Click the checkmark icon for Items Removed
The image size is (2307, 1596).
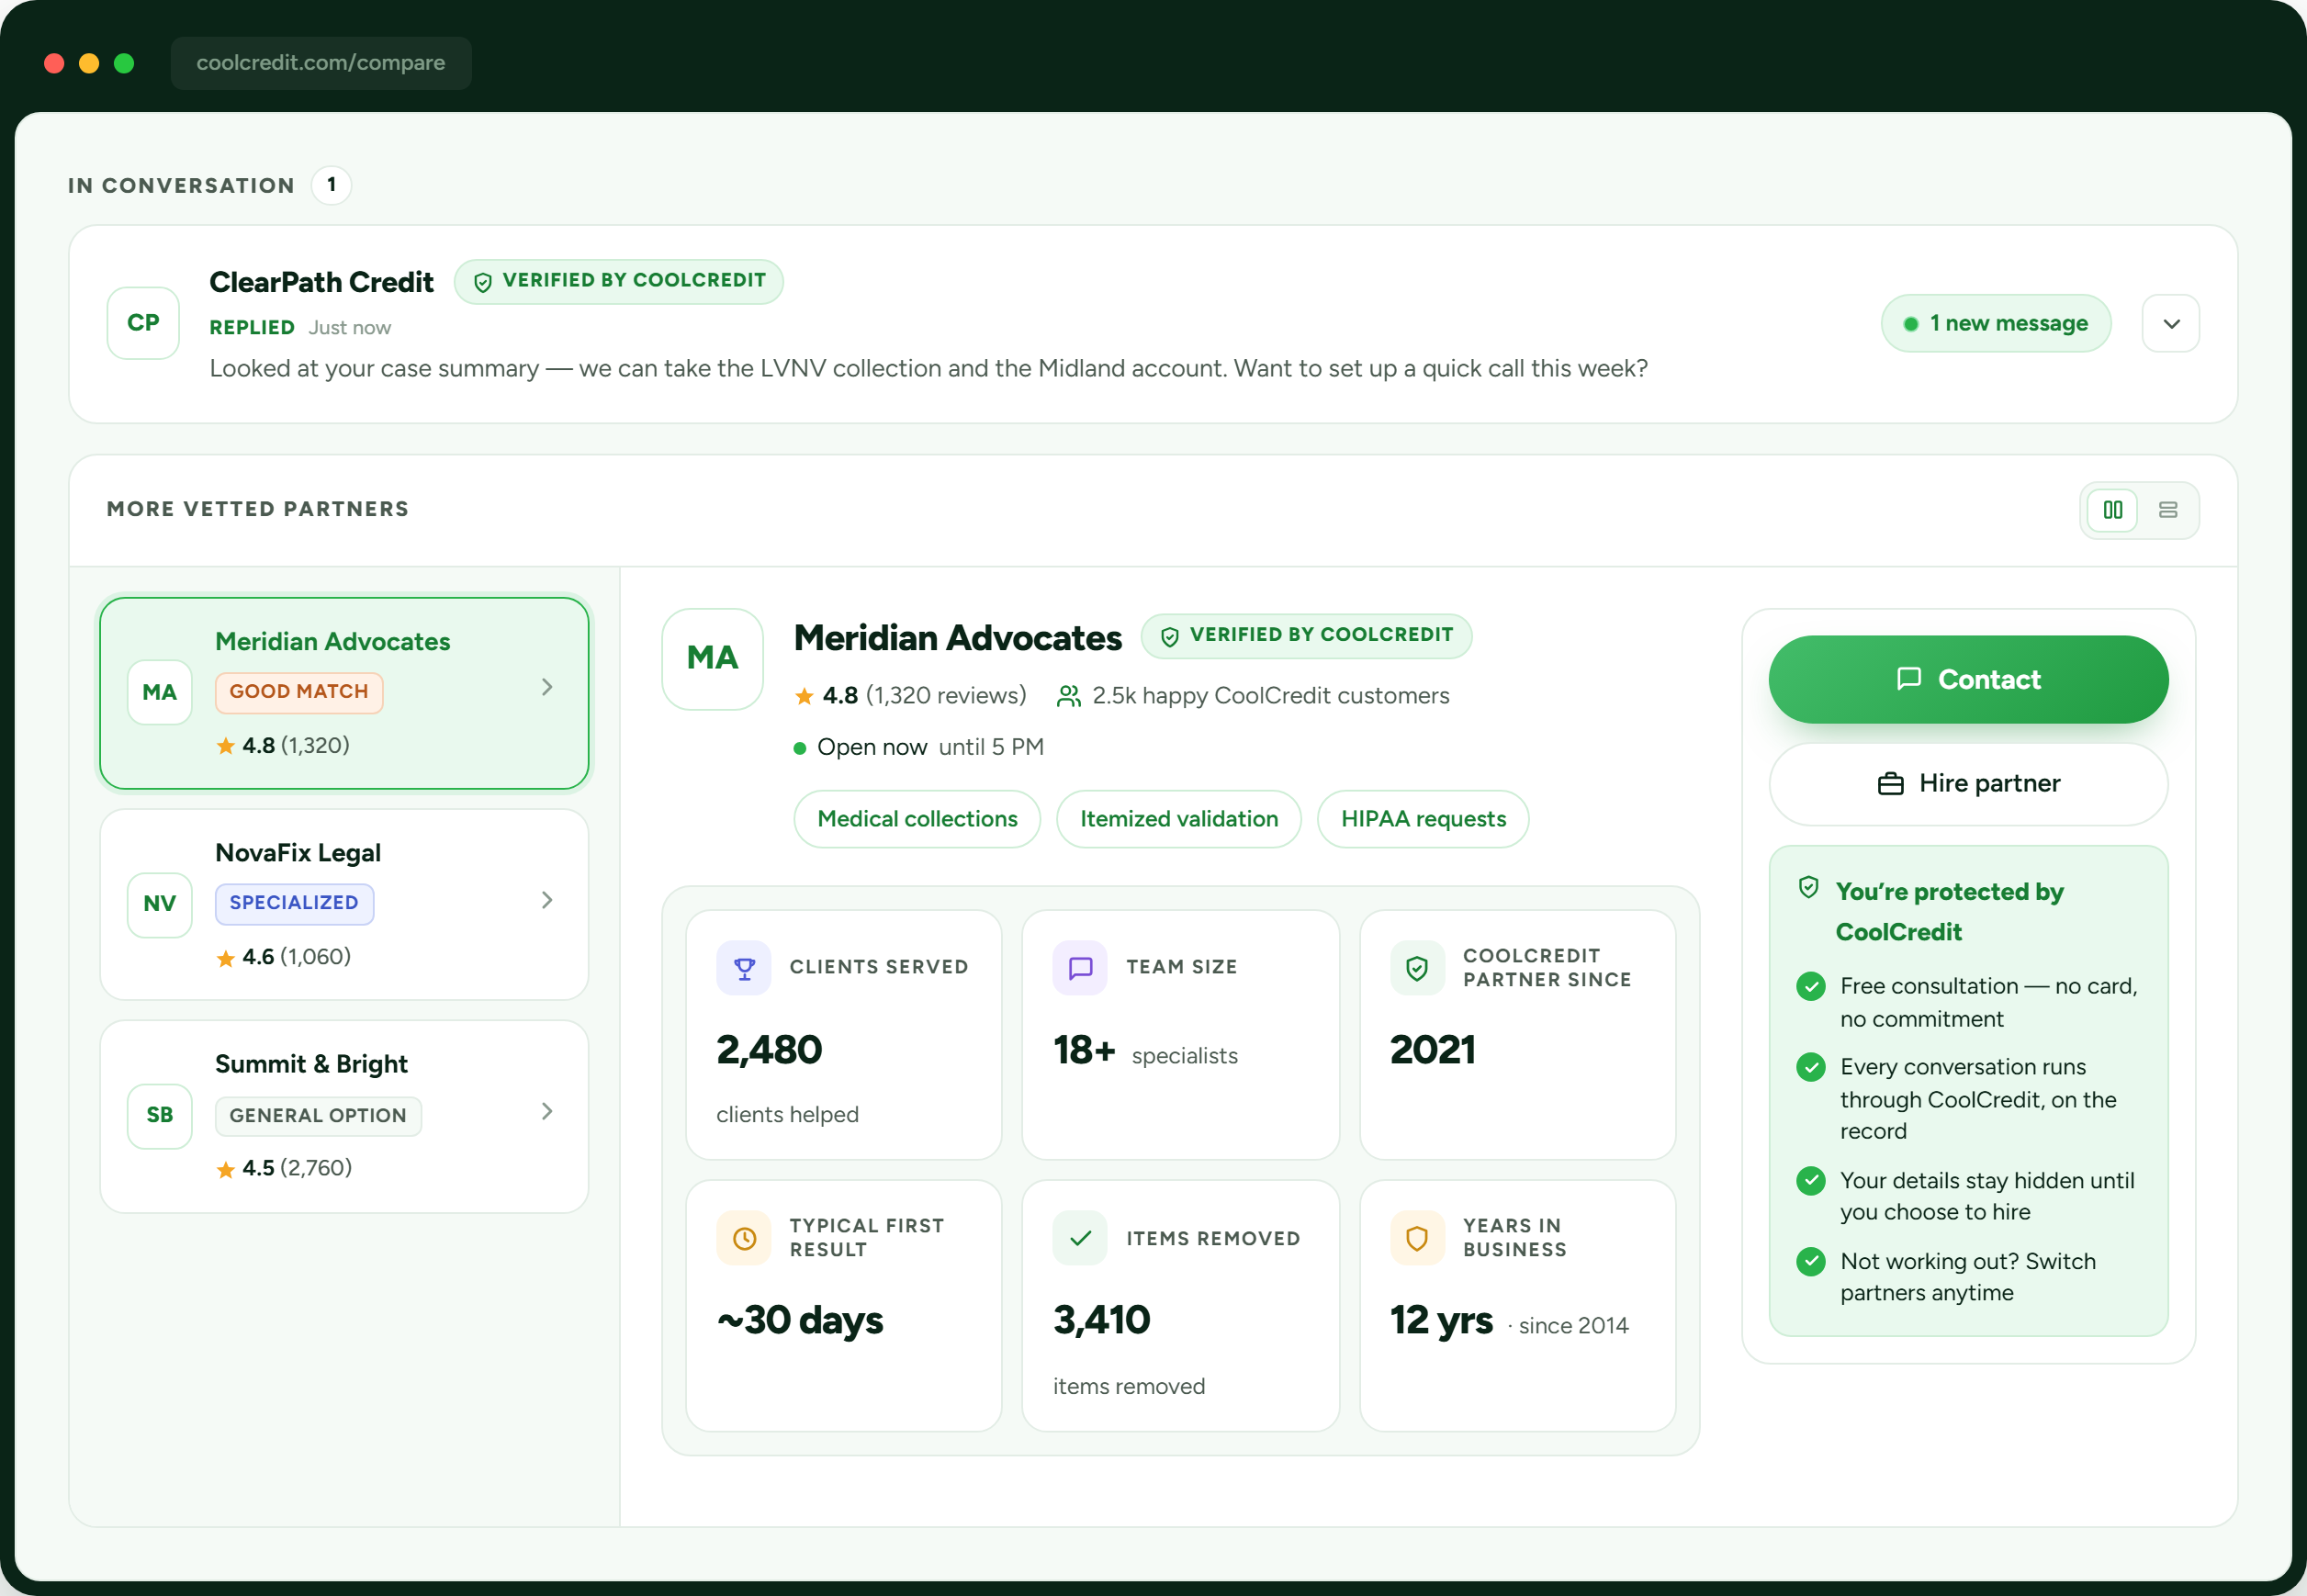[1080, 1238]
